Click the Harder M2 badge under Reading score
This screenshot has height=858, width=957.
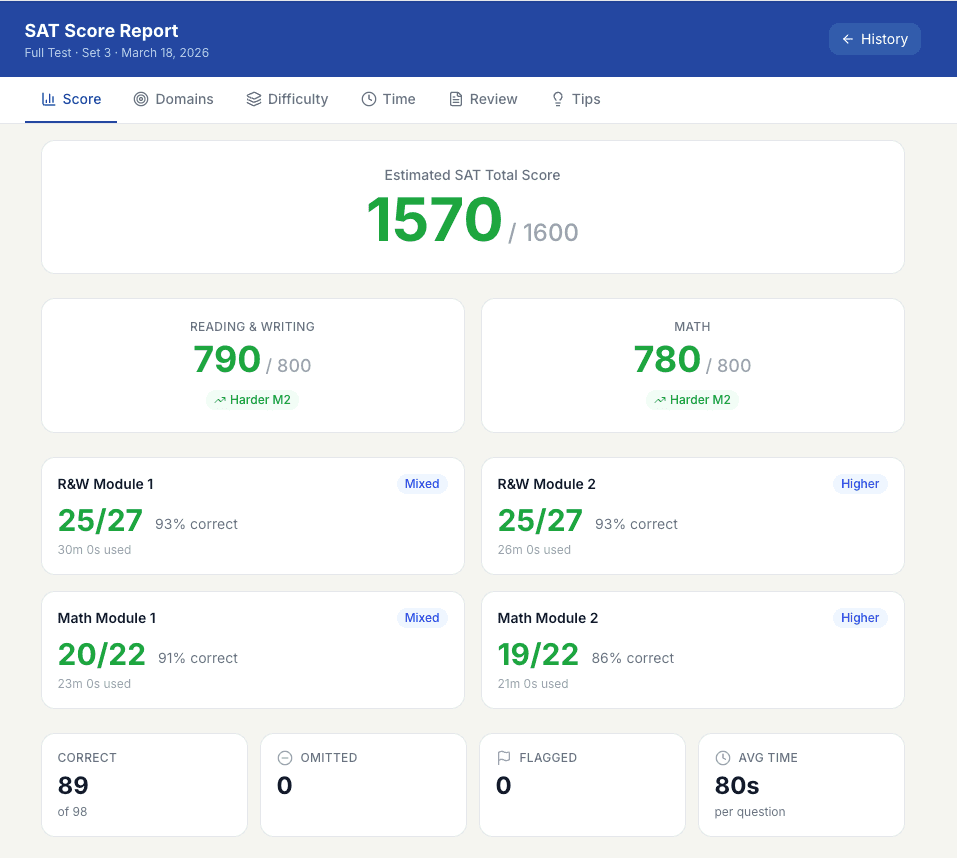[252, 399]
